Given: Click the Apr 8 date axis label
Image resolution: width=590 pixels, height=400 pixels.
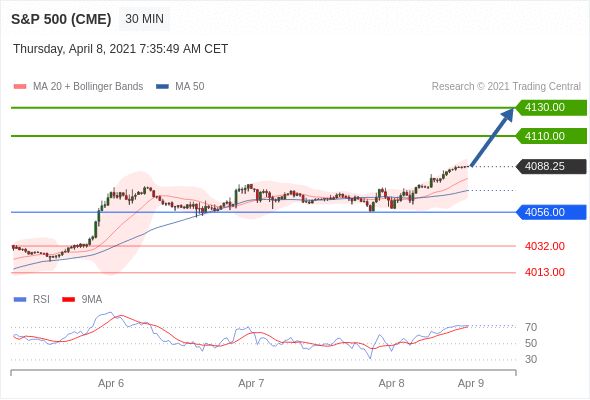Looking at the screenshot, I should pyautogui.click(x=392, y=383).
